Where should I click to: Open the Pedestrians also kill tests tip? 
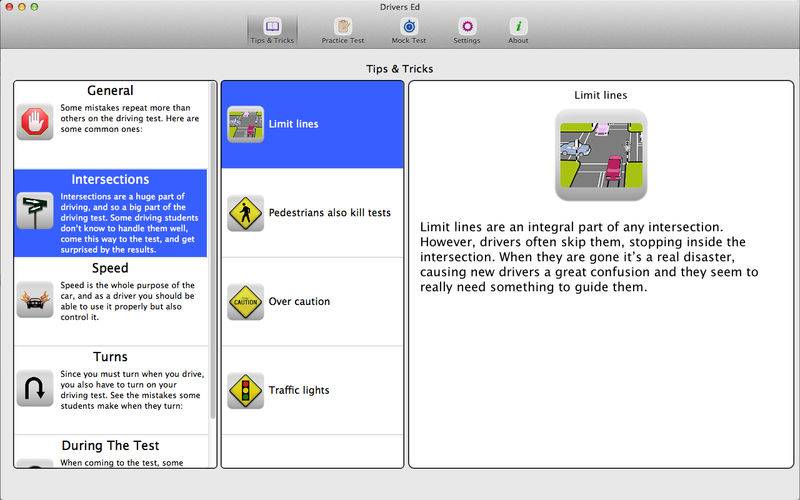pyautogui.click(x=329, y=213)
